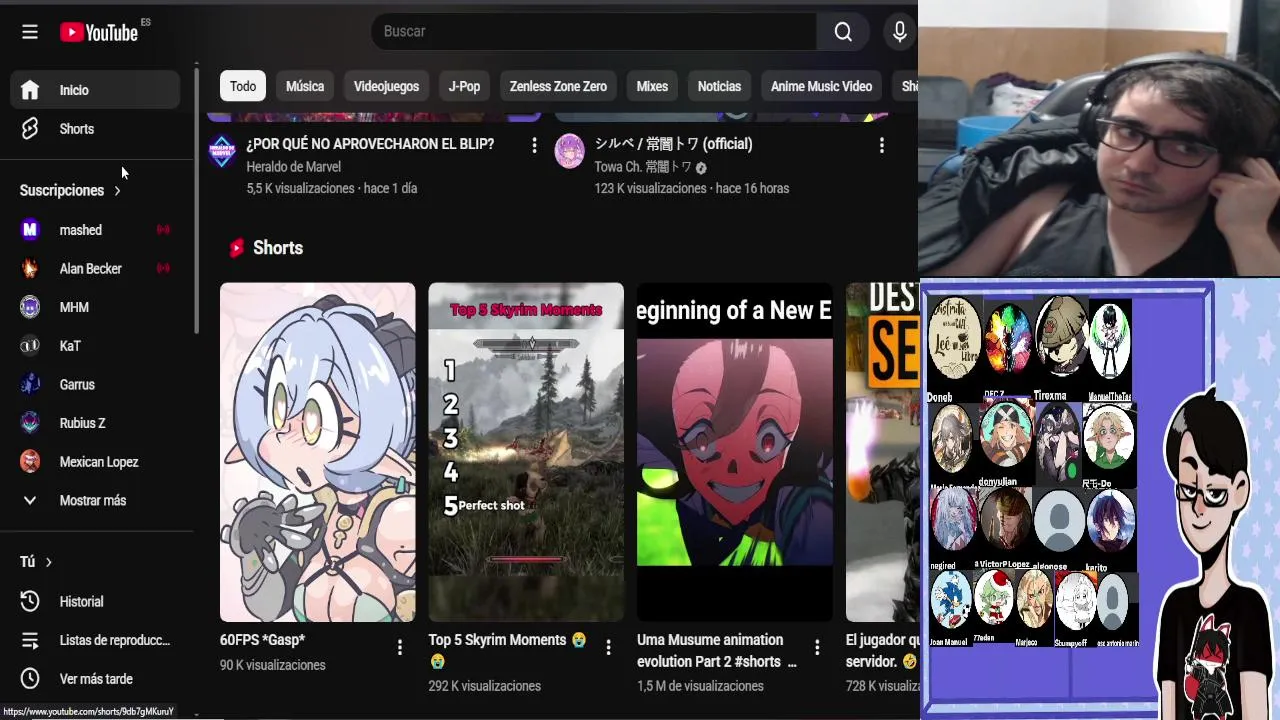Expand the Tú section arrow

coord(48,562)
